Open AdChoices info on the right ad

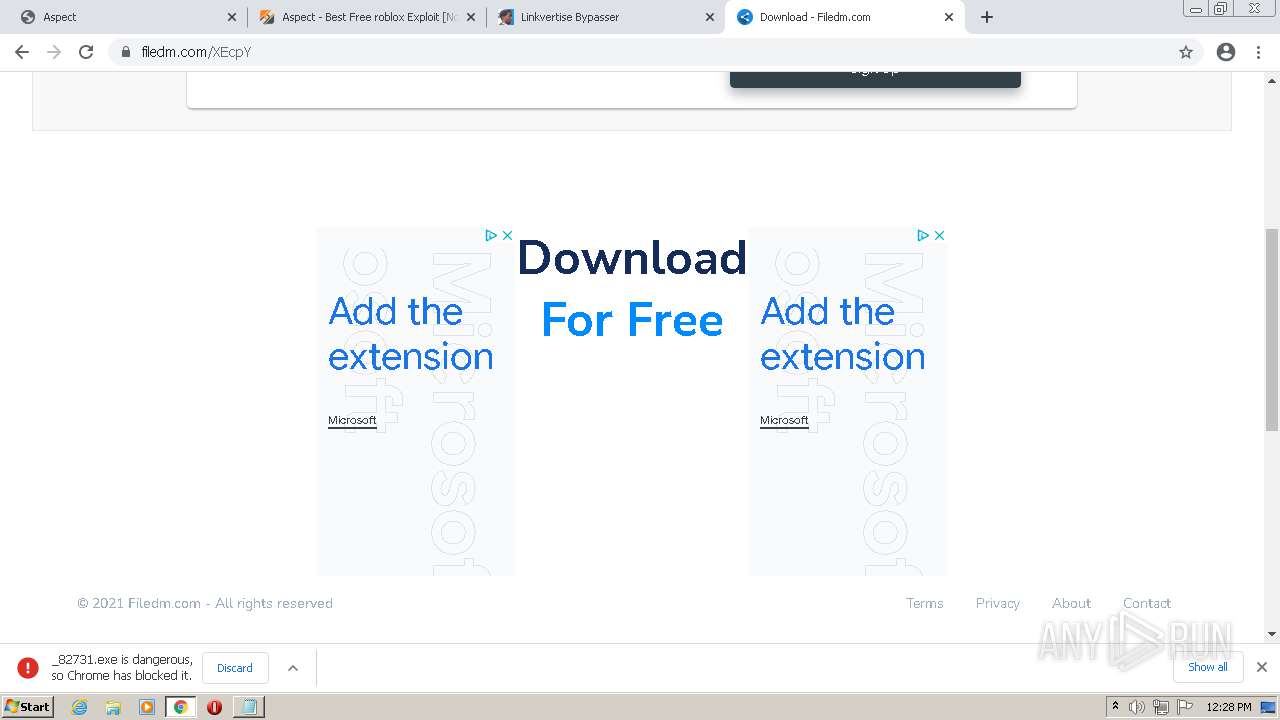(923, 235)
